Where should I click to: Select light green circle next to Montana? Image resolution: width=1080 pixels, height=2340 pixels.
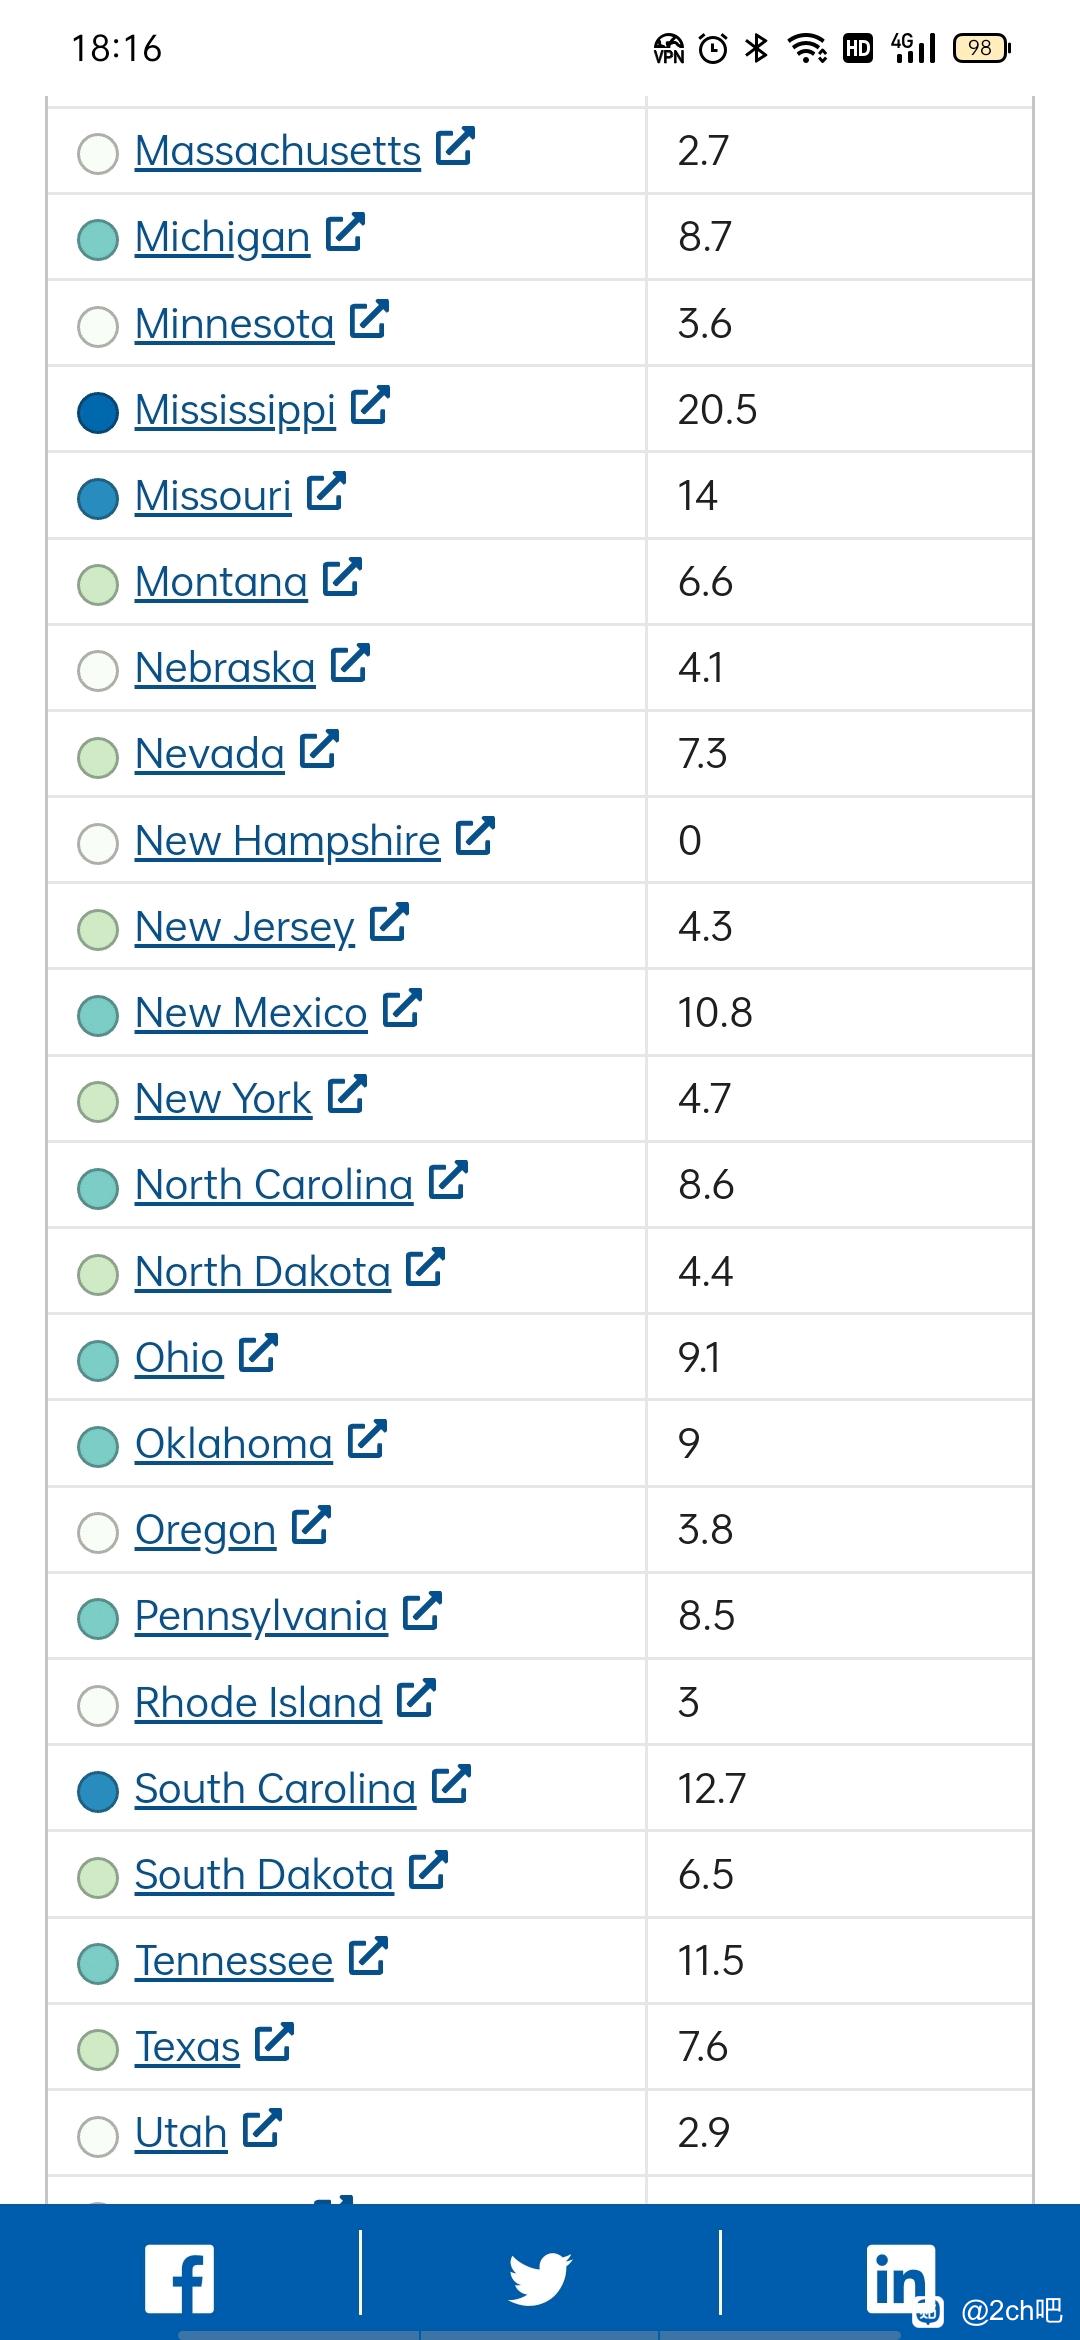[x=98, y=584]
